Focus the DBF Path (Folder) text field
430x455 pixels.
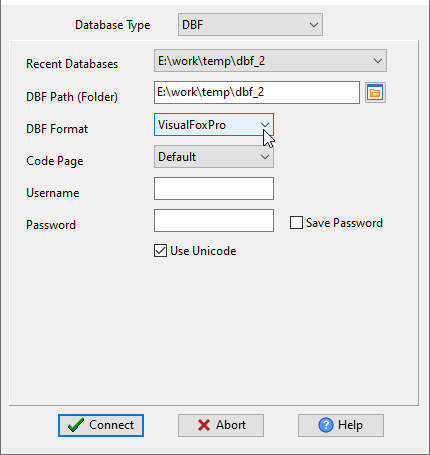(x=257, y=92)
